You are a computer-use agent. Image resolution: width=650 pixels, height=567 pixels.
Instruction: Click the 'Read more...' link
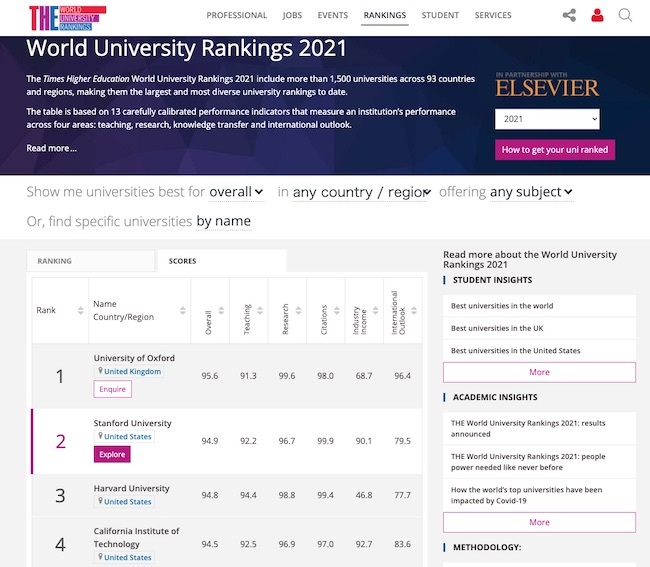tap(51, 148)
